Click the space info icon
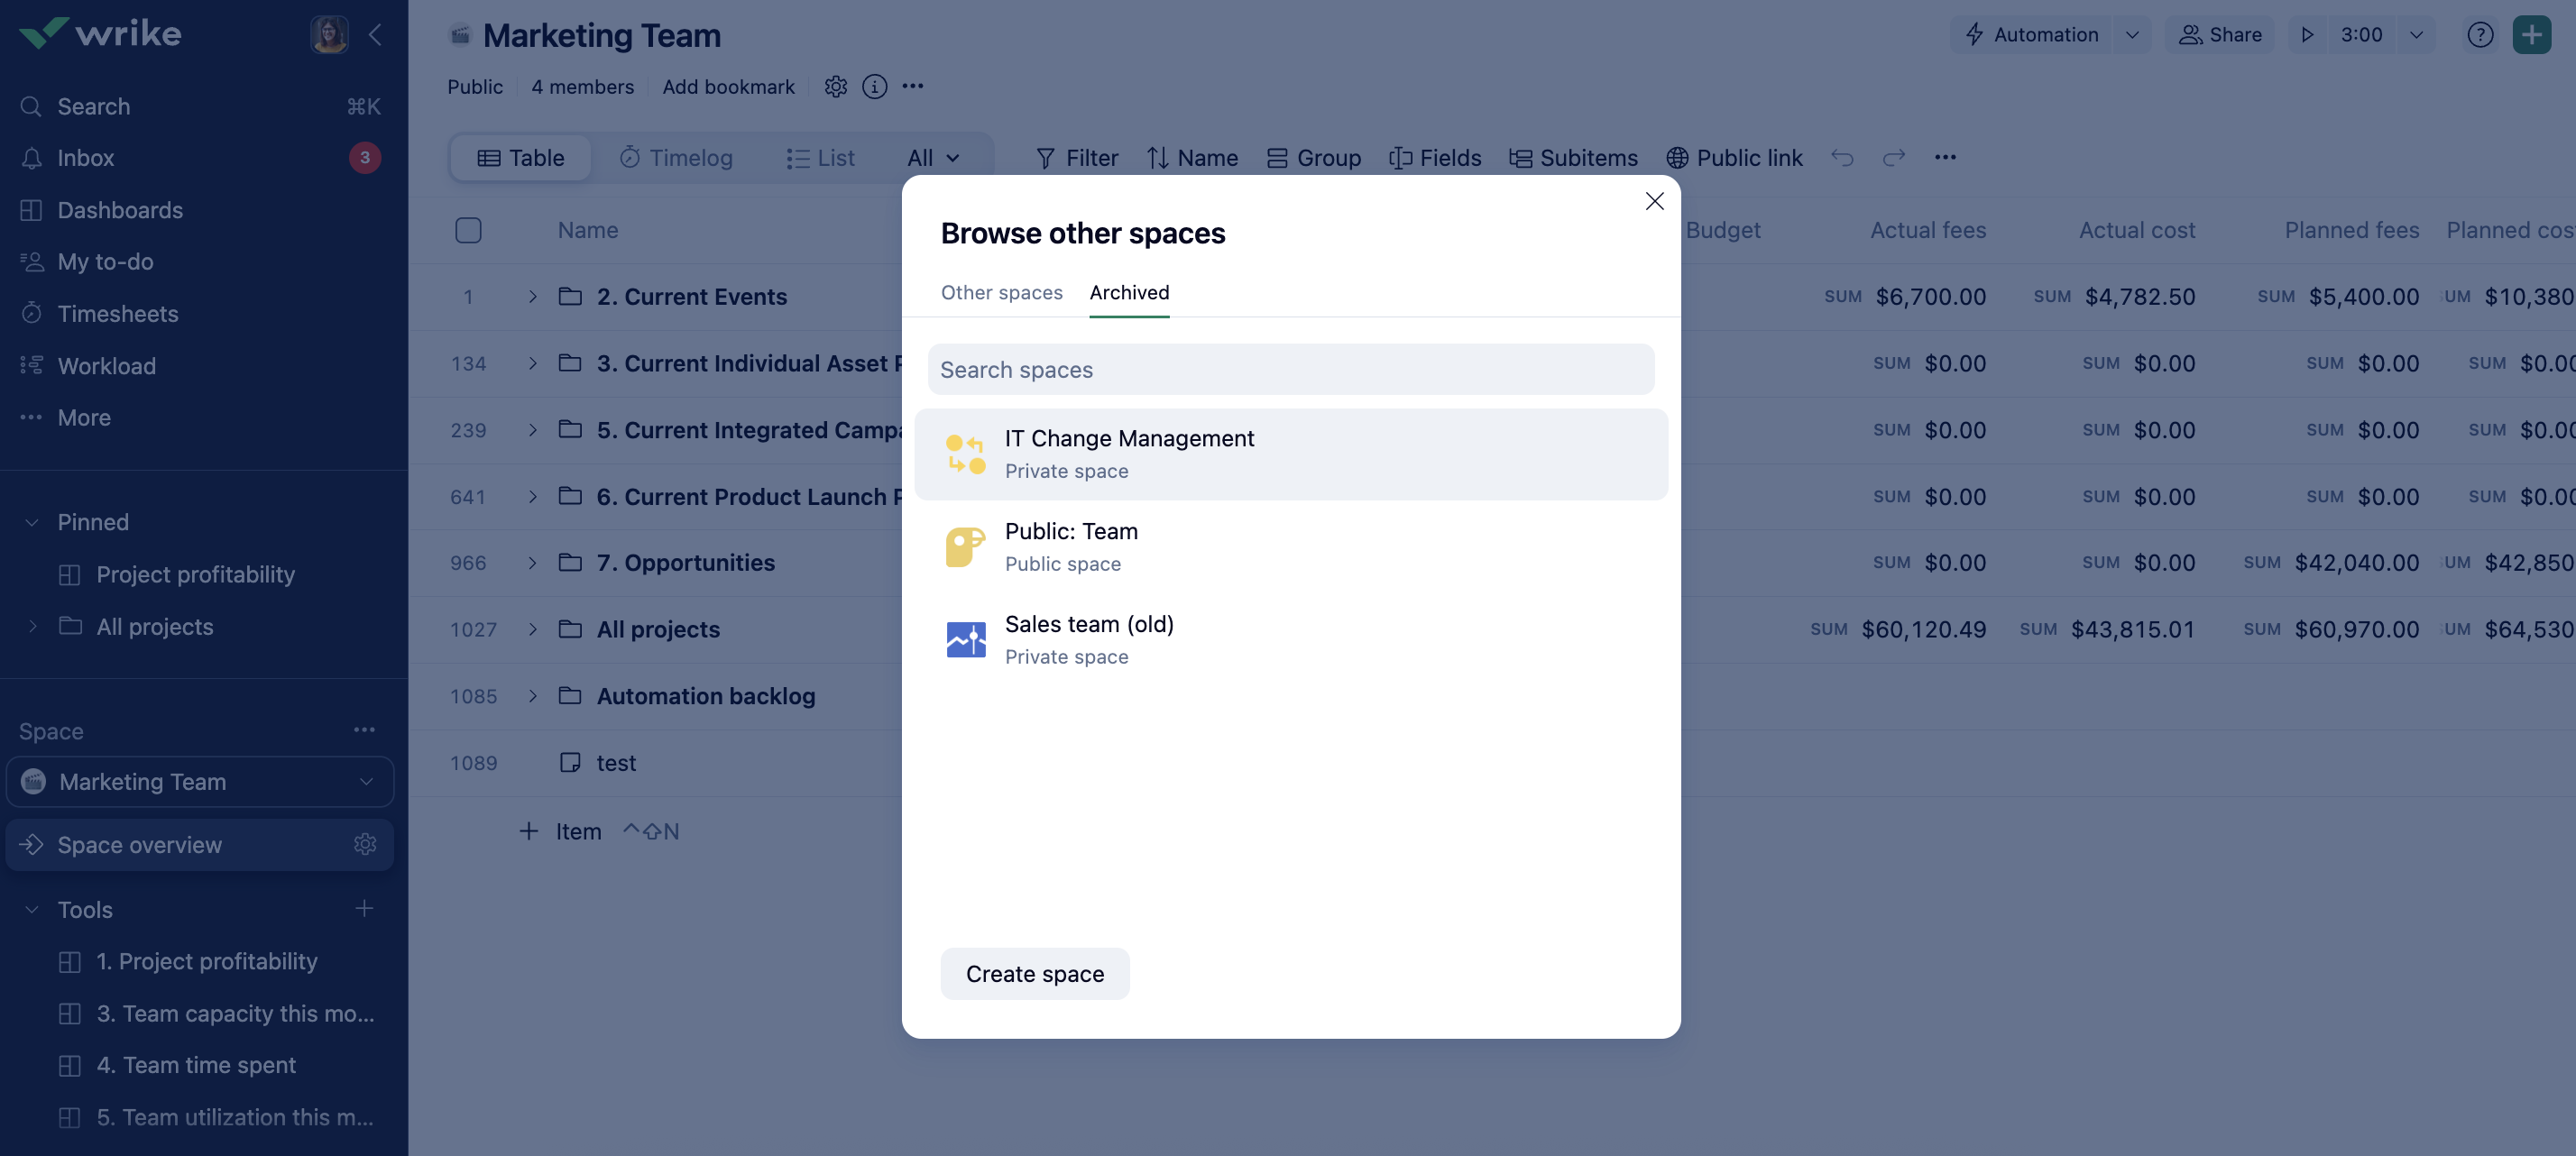 point(874,87)
